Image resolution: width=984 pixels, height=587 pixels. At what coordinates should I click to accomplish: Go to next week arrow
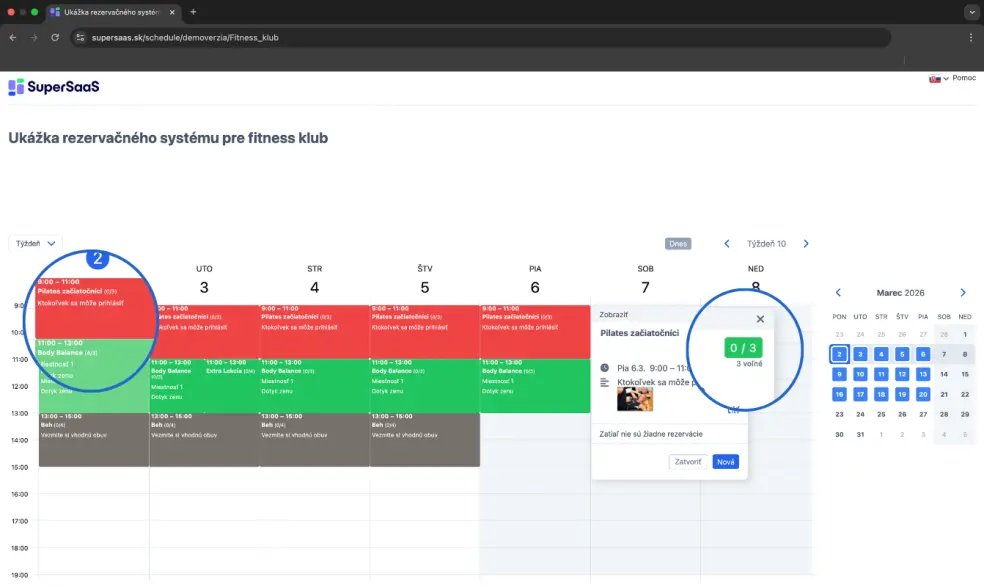coord(806,243)
